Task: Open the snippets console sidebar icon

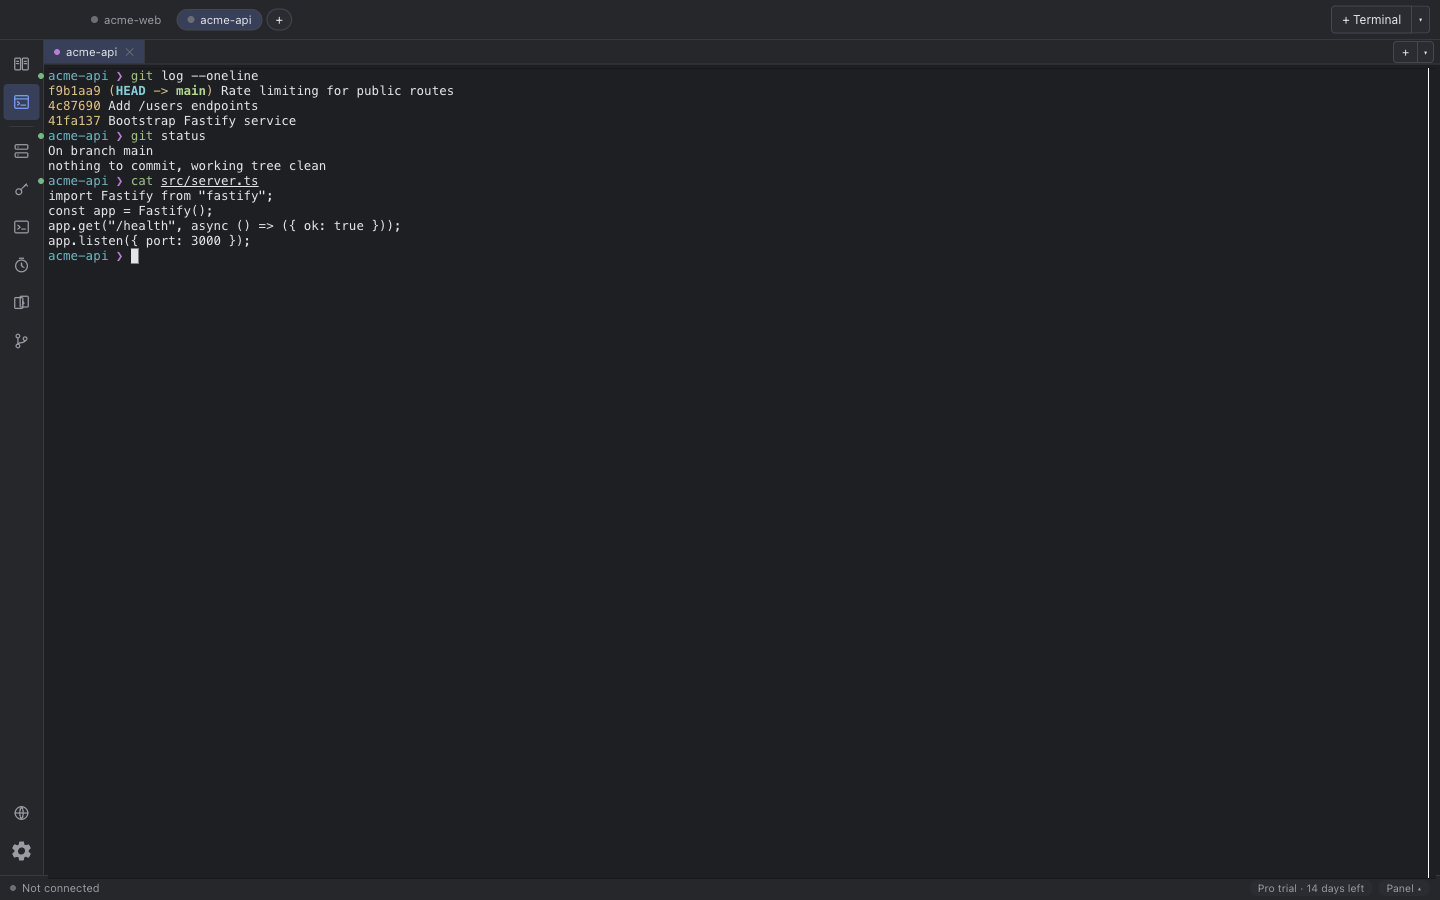Action: pyautogui.click(x=21, y=227)
